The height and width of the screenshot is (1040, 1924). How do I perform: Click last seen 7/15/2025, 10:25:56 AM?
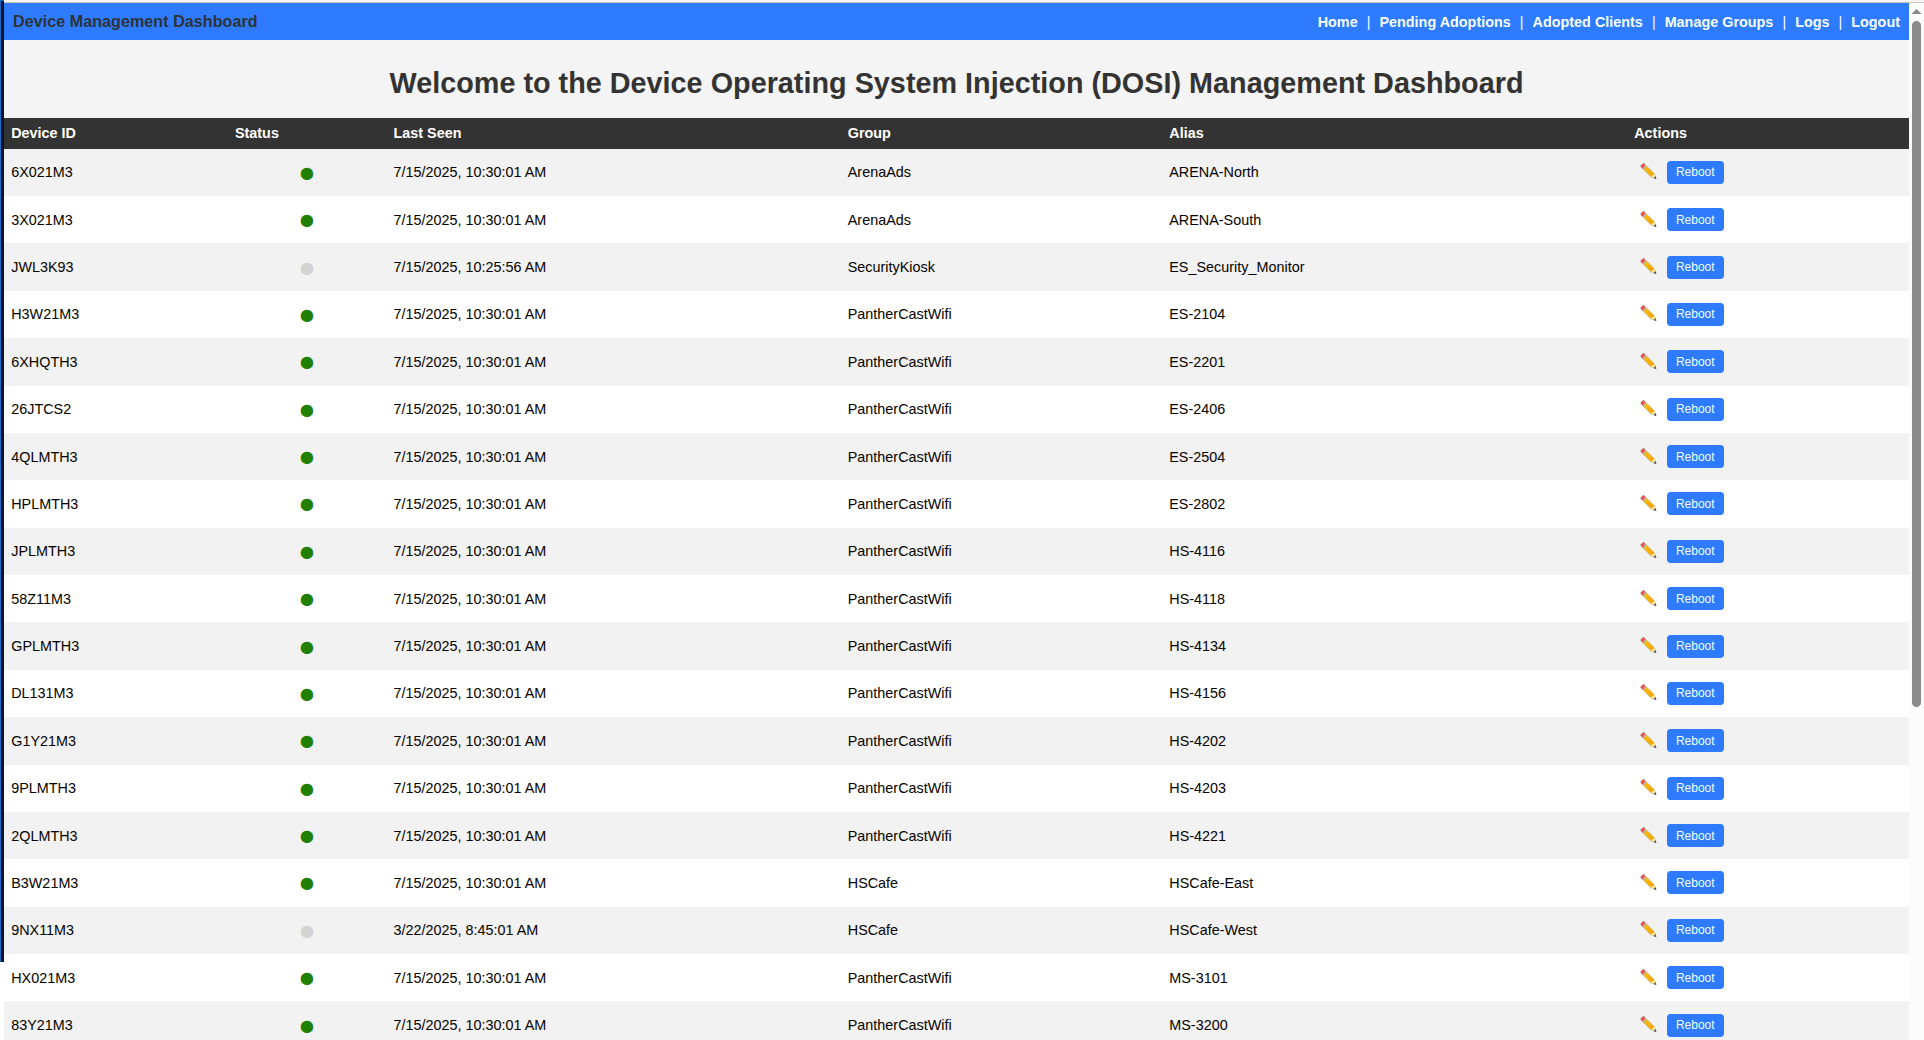tap(469, 267)
